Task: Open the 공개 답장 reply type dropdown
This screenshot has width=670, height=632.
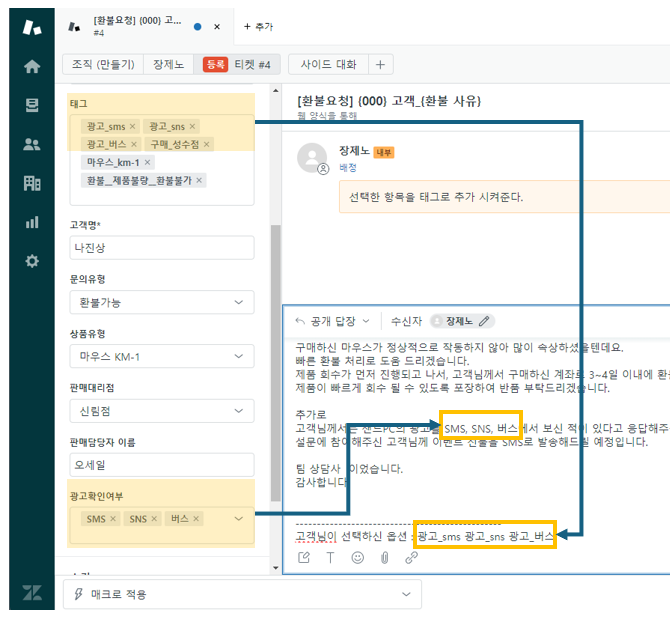Action: tap(332, 321)
